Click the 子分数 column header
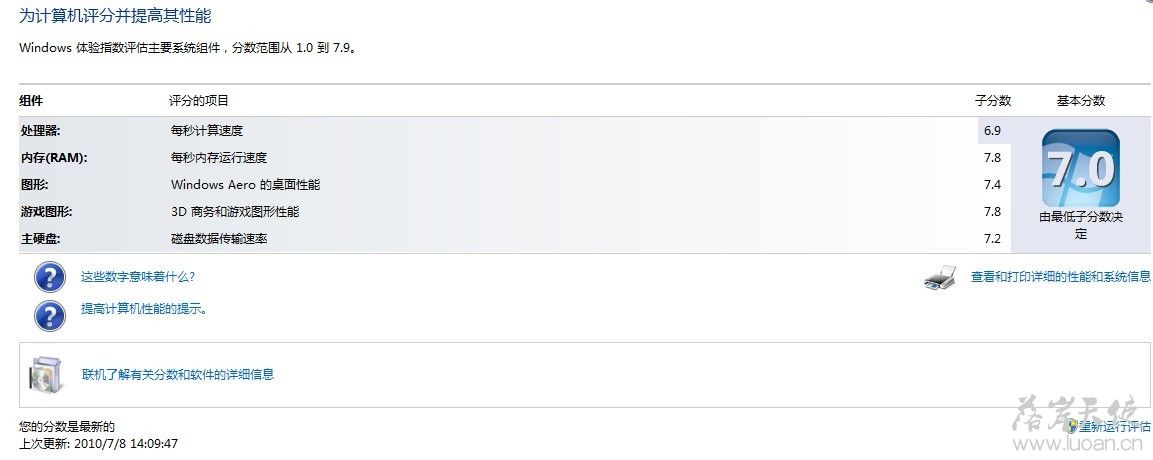The width and height of the screenshot is (1153, 460). coord(993,101)
